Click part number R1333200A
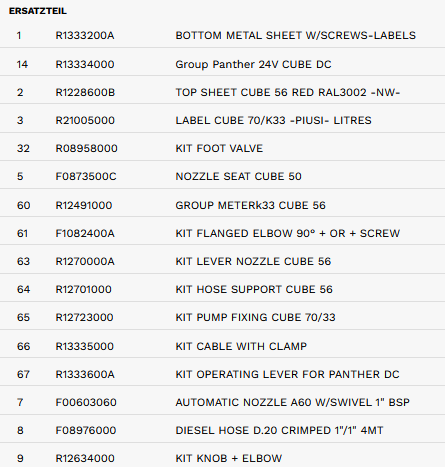The width and height of the screenshot is (445, 467). tap(85, 35)
